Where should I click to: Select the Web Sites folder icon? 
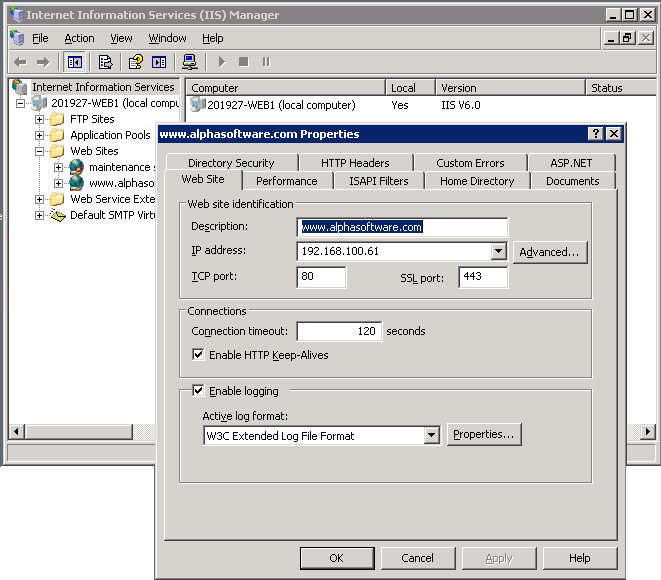[x=57, y=151]
